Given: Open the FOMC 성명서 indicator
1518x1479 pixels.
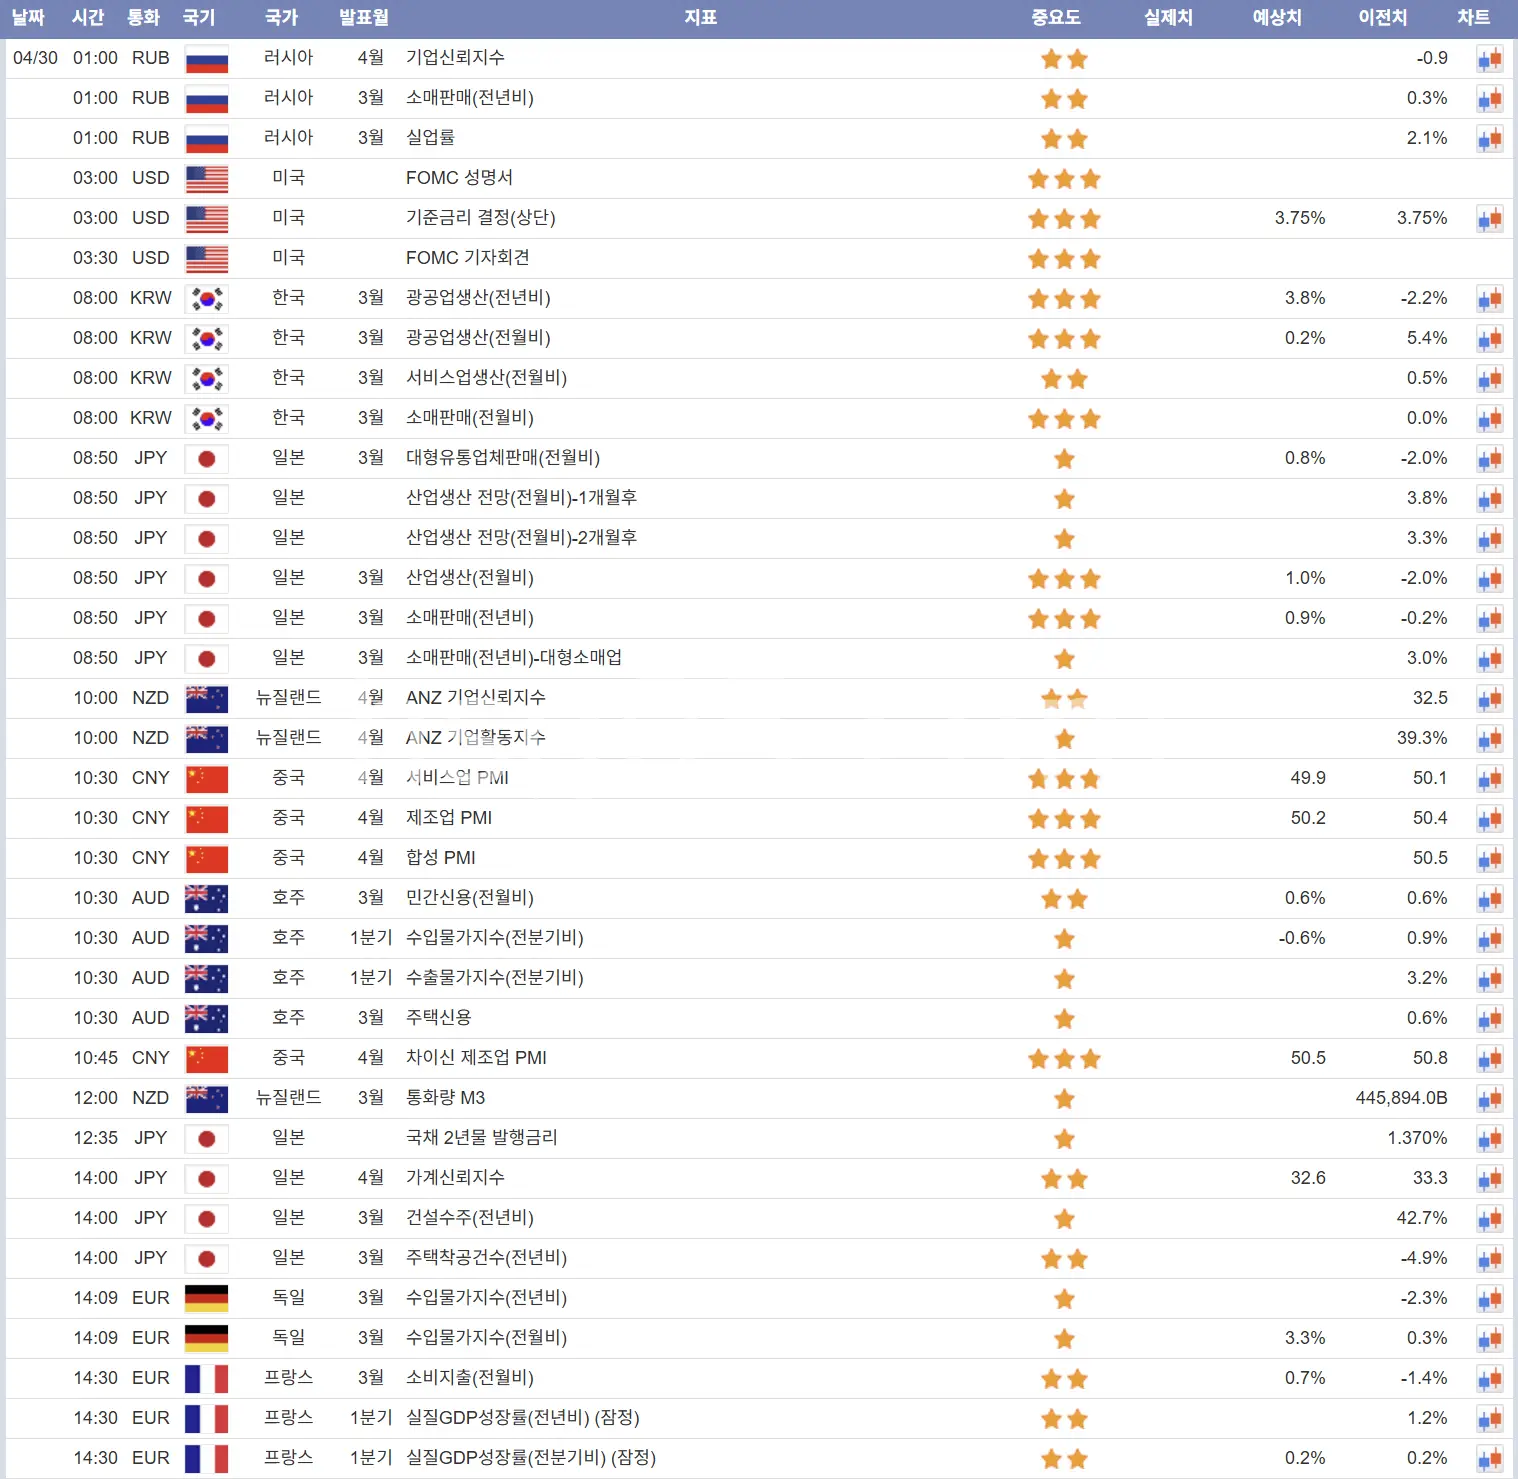Looking at the screenshot, I should [459, 178].
